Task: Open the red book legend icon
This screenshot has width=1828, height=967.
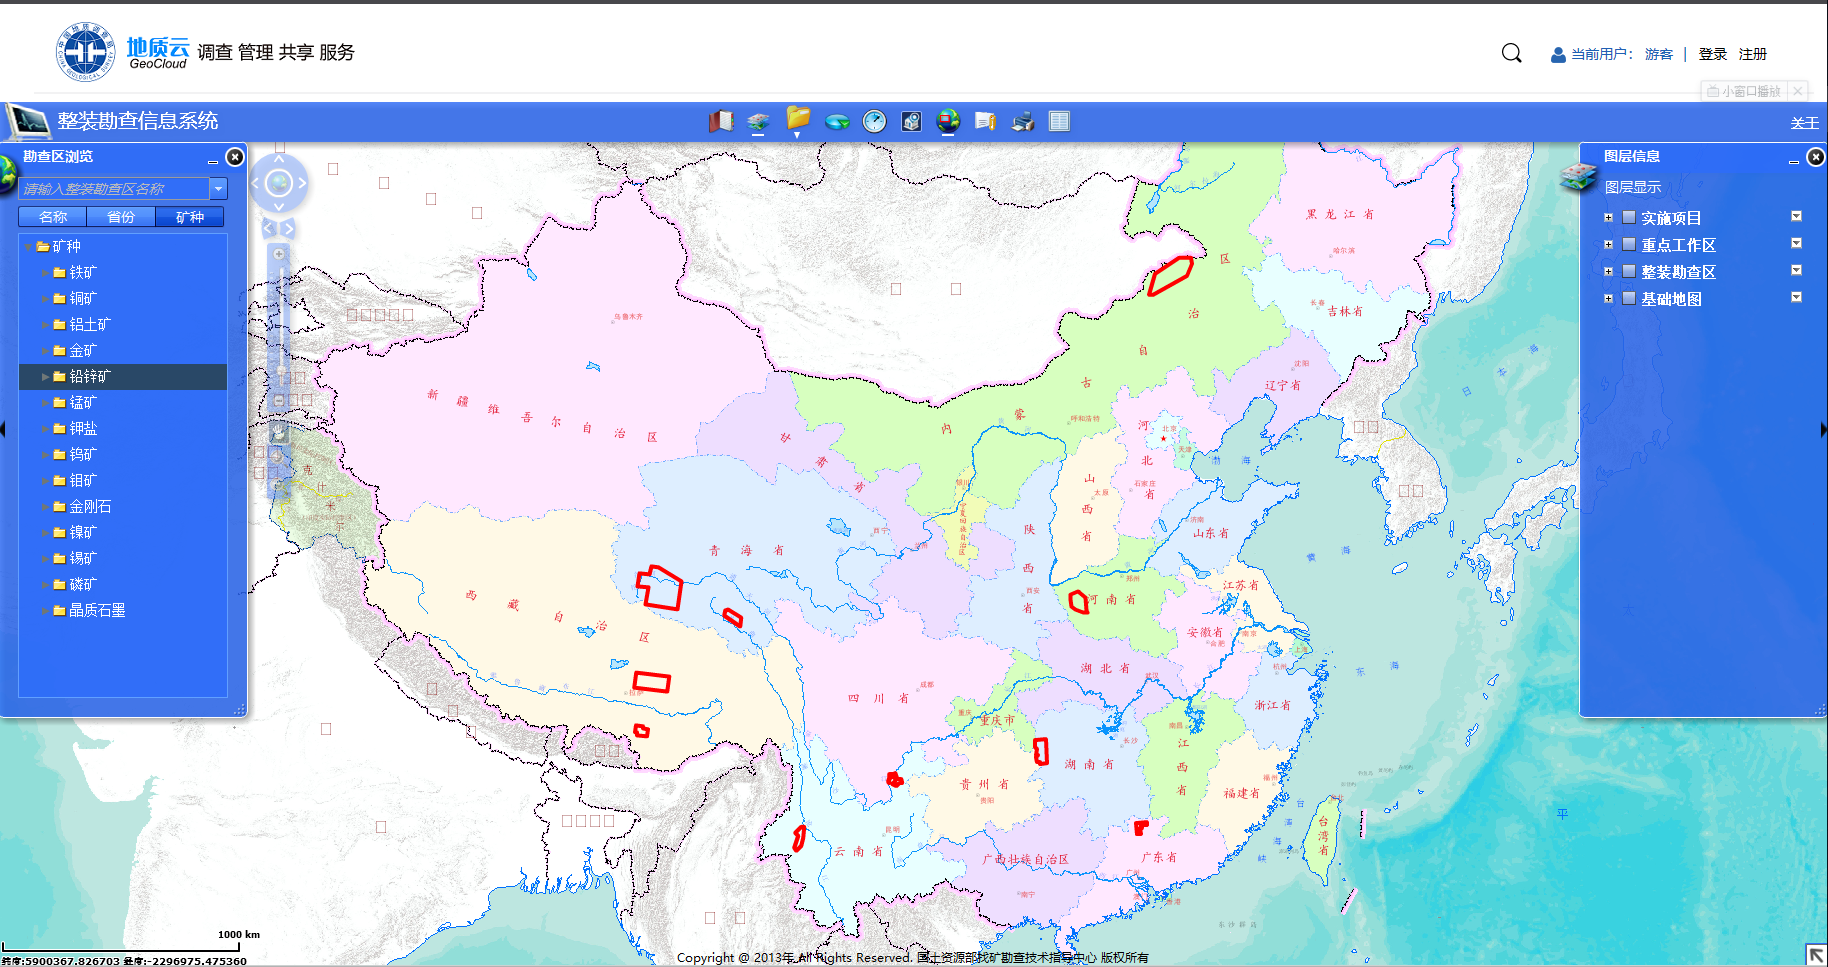Action: pos(721,121)
